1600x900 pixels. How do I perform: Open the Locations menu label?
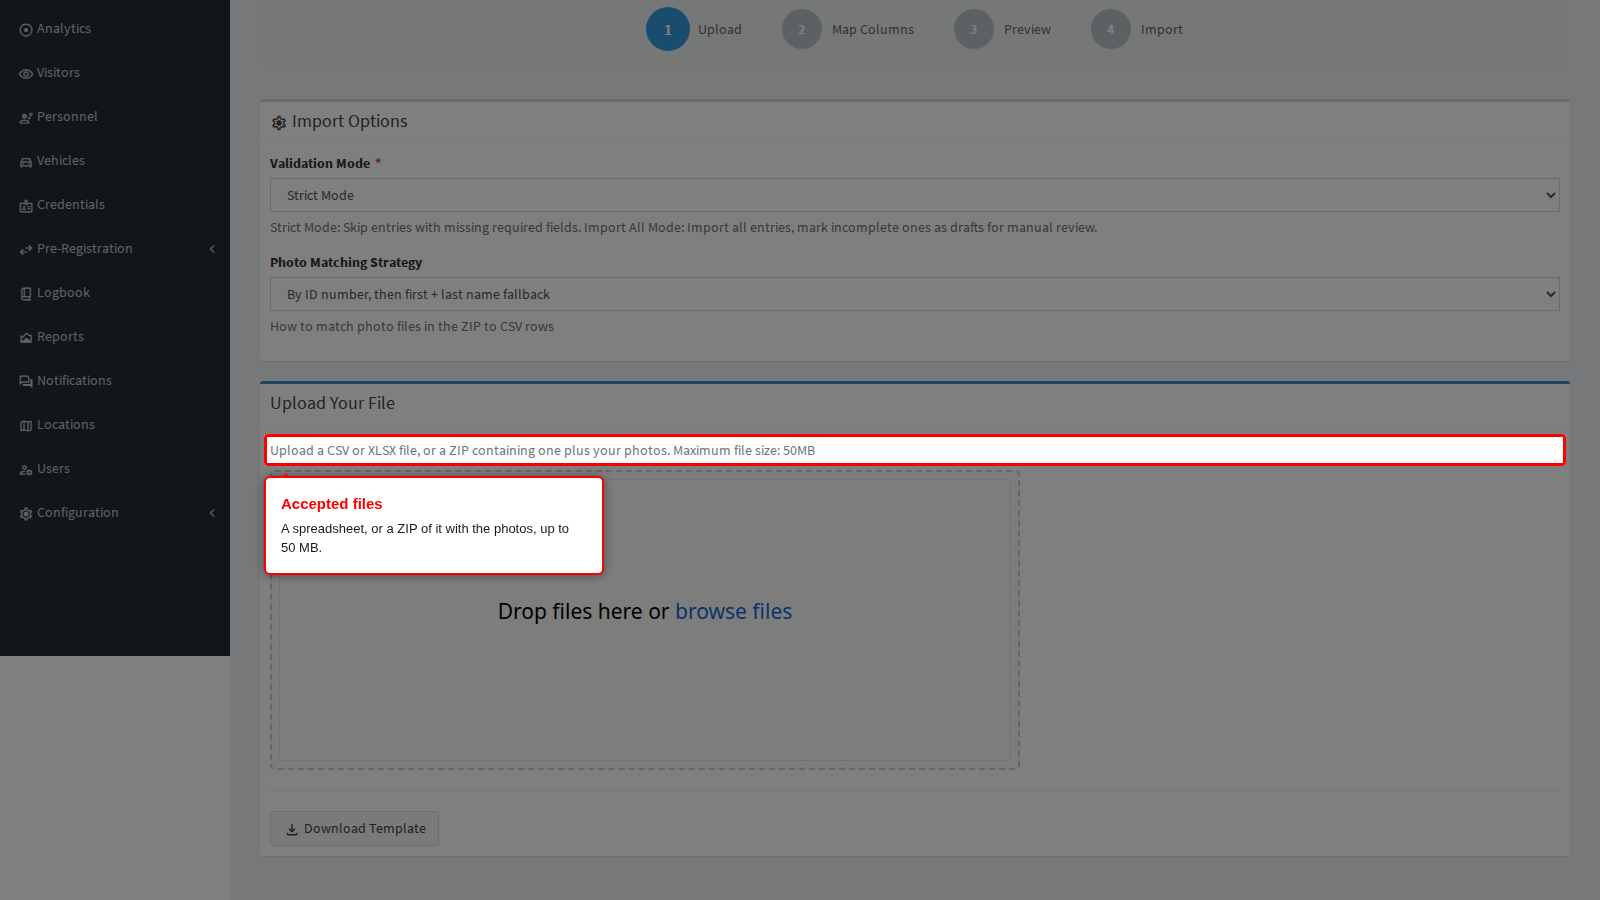66,425
